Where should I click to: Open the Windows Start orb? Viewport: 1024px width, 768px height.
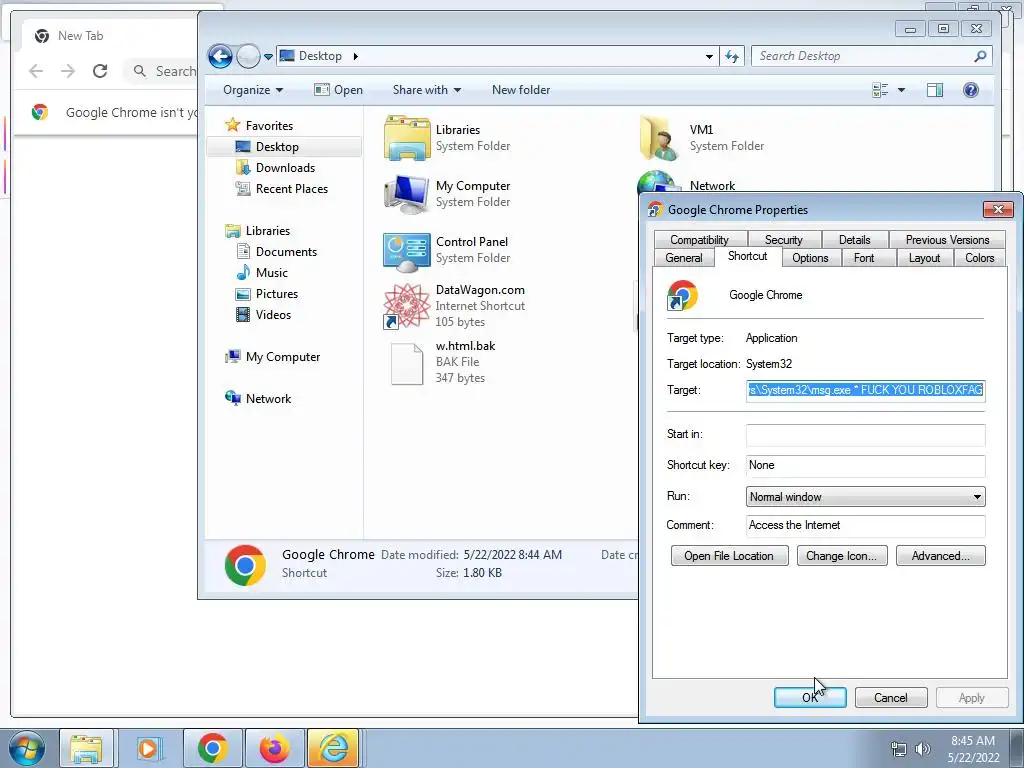point(27,748)
